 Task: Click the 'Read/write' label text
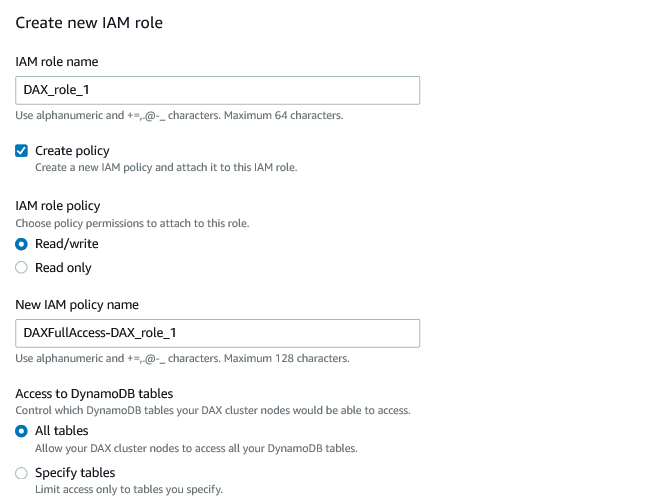(x=67, y=244)
